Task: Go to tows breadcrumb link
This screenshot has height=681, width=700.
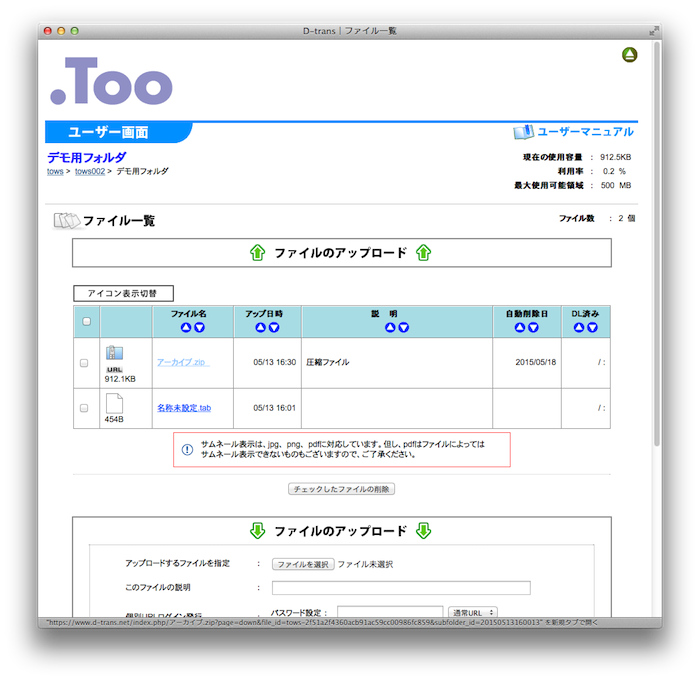Action: (55, 172)
